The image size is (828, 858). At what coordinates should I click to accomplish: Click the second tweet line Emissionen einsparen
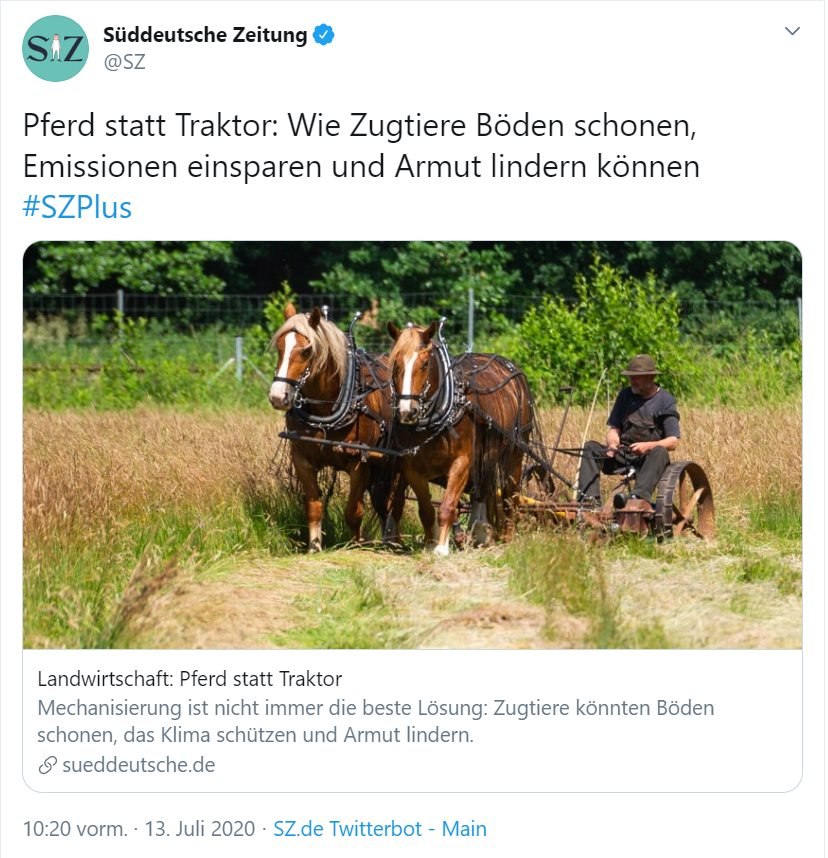coord(361,166)
